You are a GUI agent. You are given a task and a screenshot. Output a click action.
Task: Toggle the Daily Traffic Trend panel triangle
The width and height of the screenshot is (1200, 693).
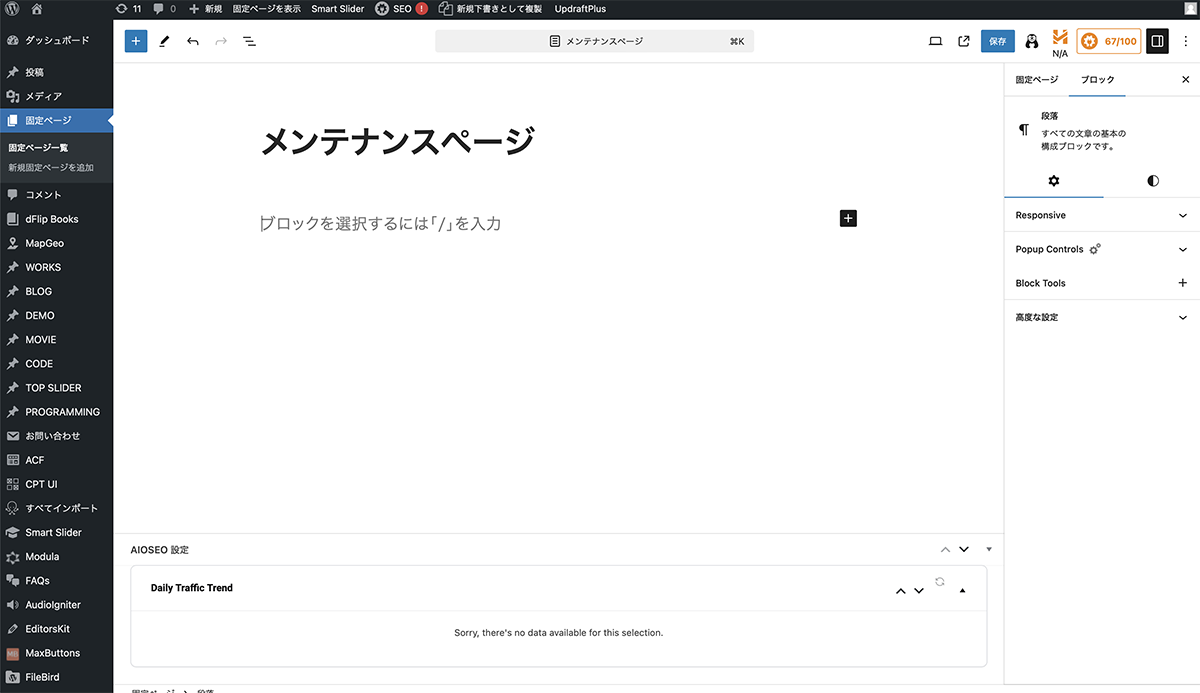(x=963, y=591)
